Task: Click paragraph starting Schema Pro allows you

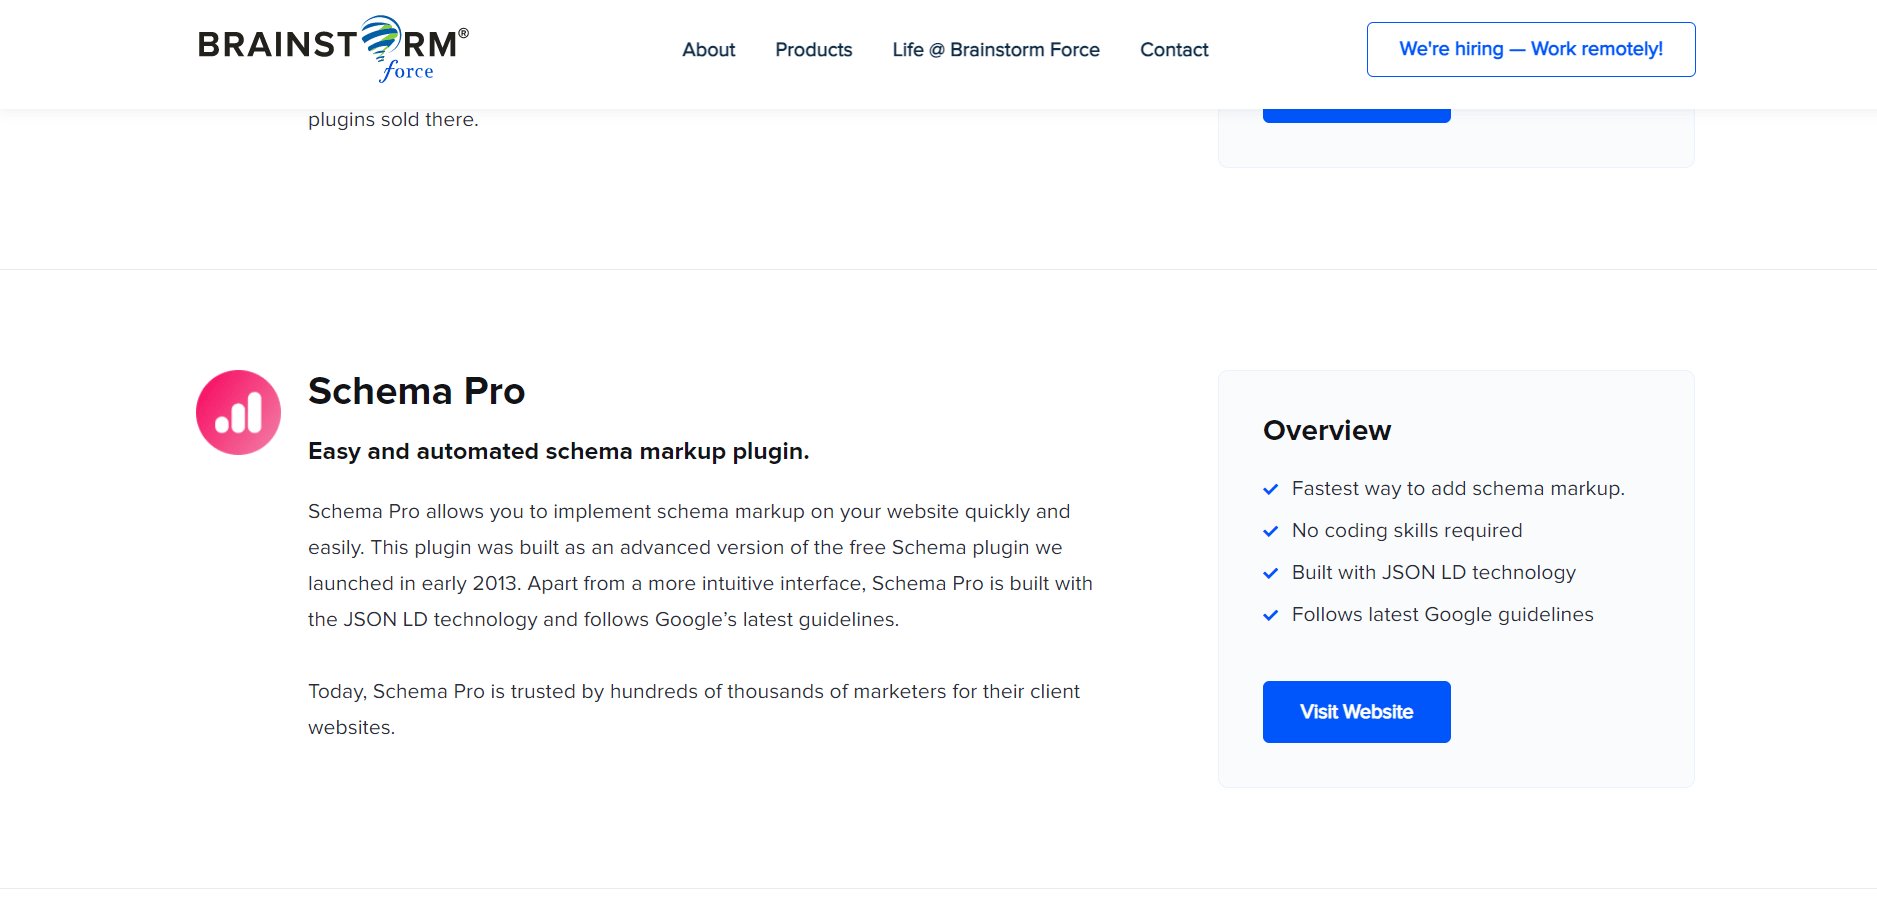Action: click(700, 565)
